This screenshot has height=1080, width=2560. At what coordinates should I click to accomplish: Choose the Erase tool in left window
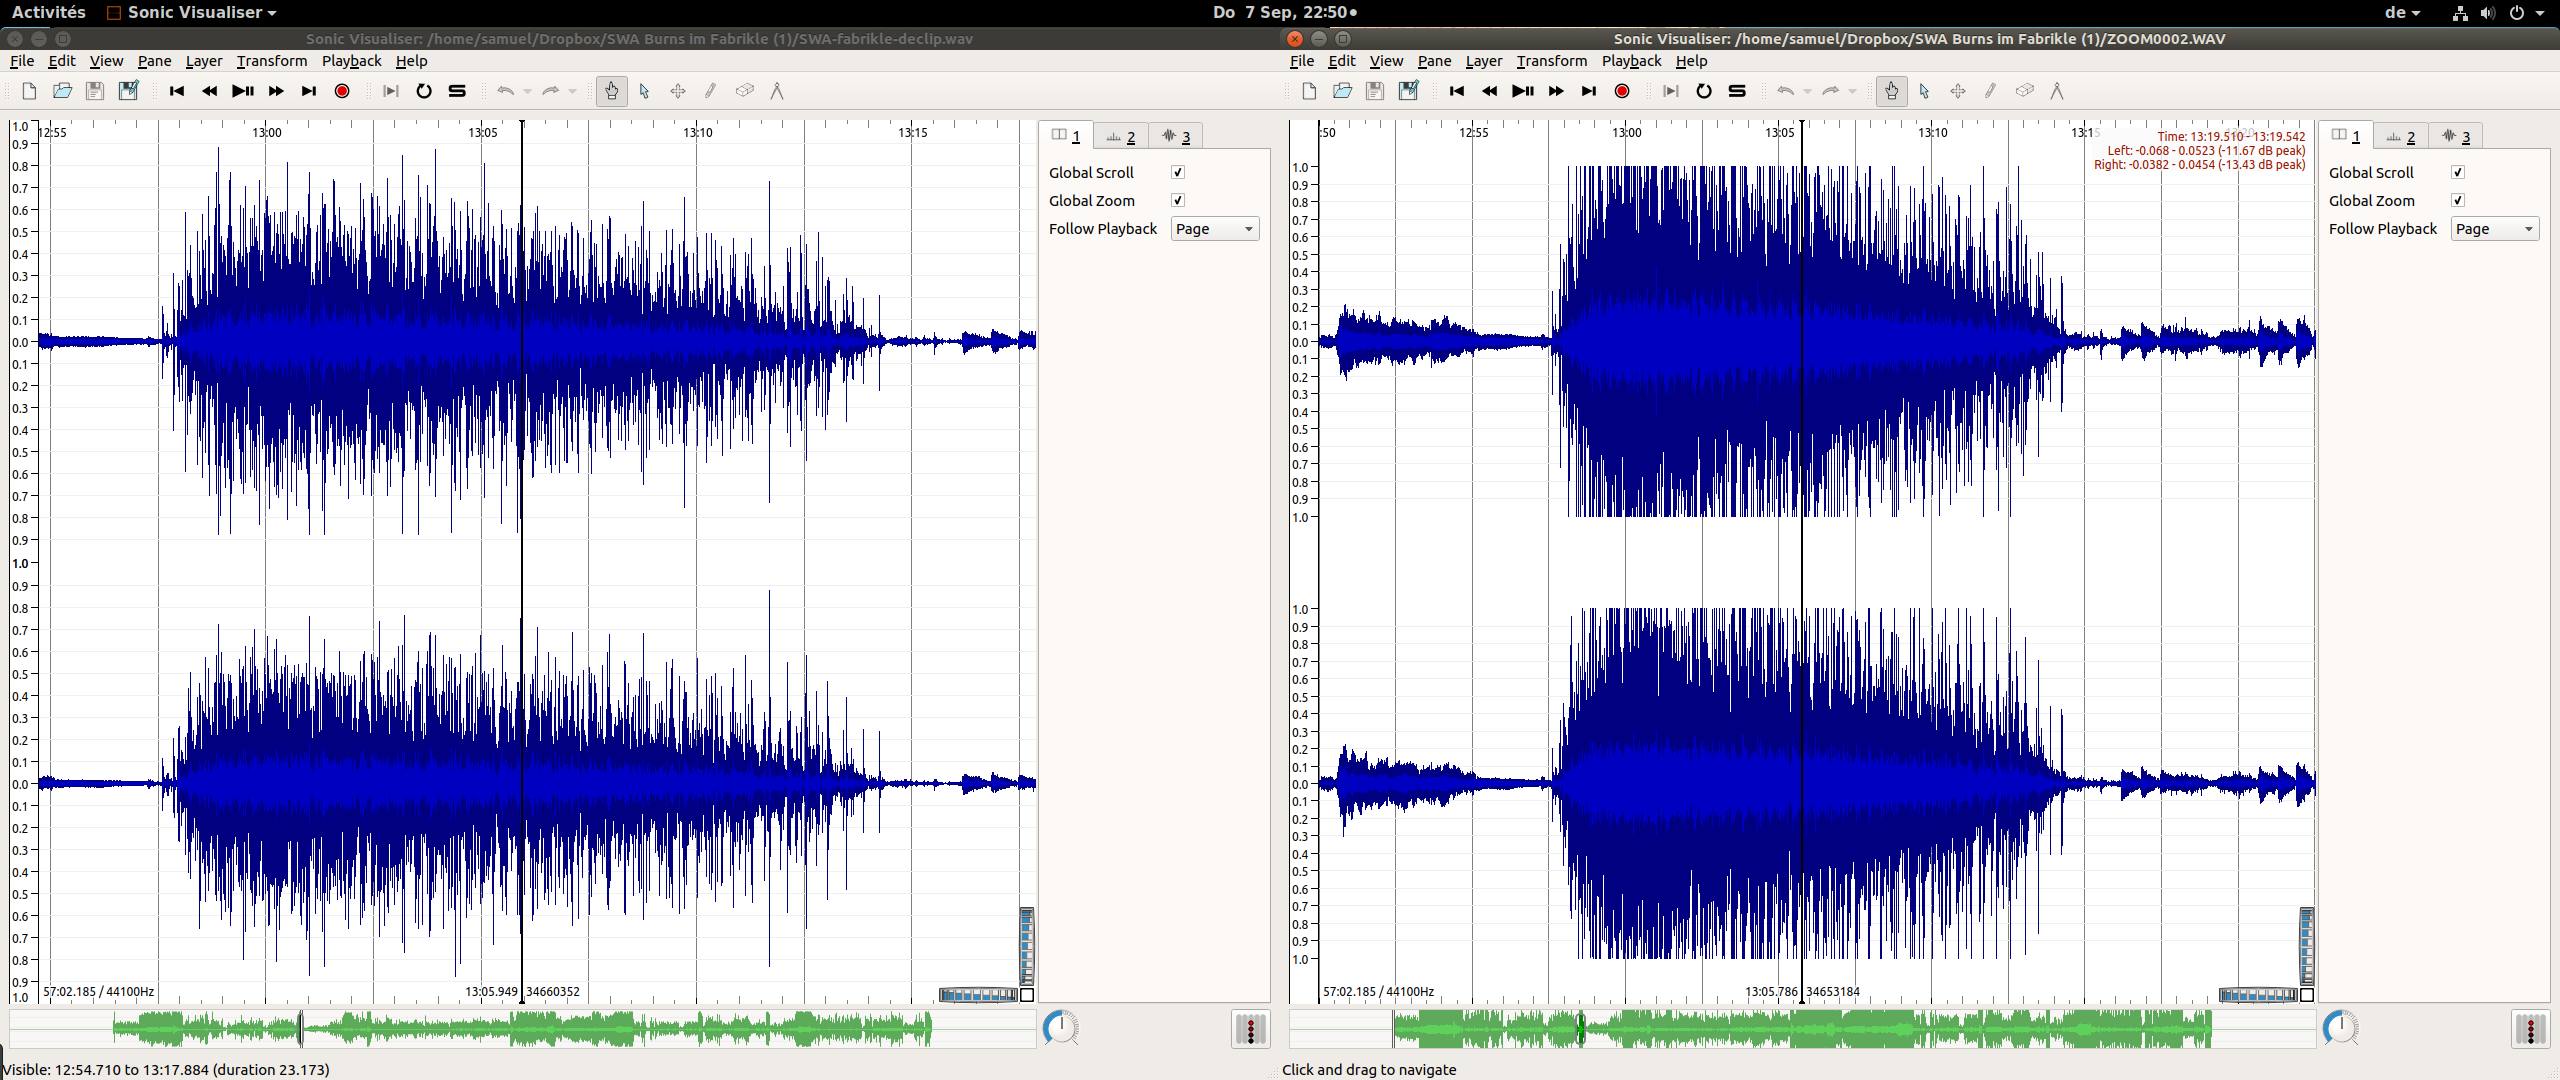(x=744, y=91)
